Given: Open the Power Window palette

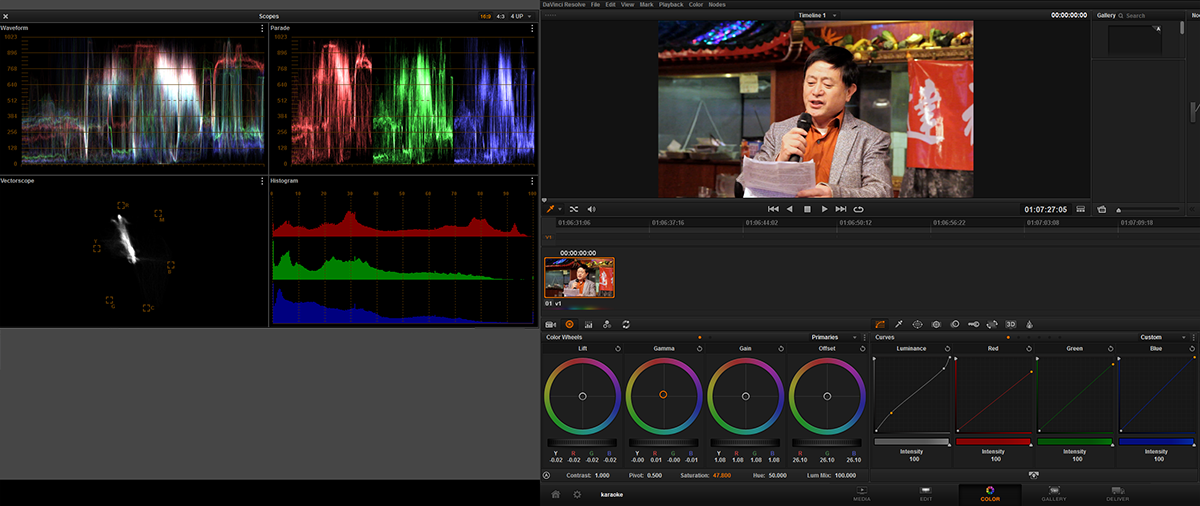Looking at the screenshot, I should (917, 324).
